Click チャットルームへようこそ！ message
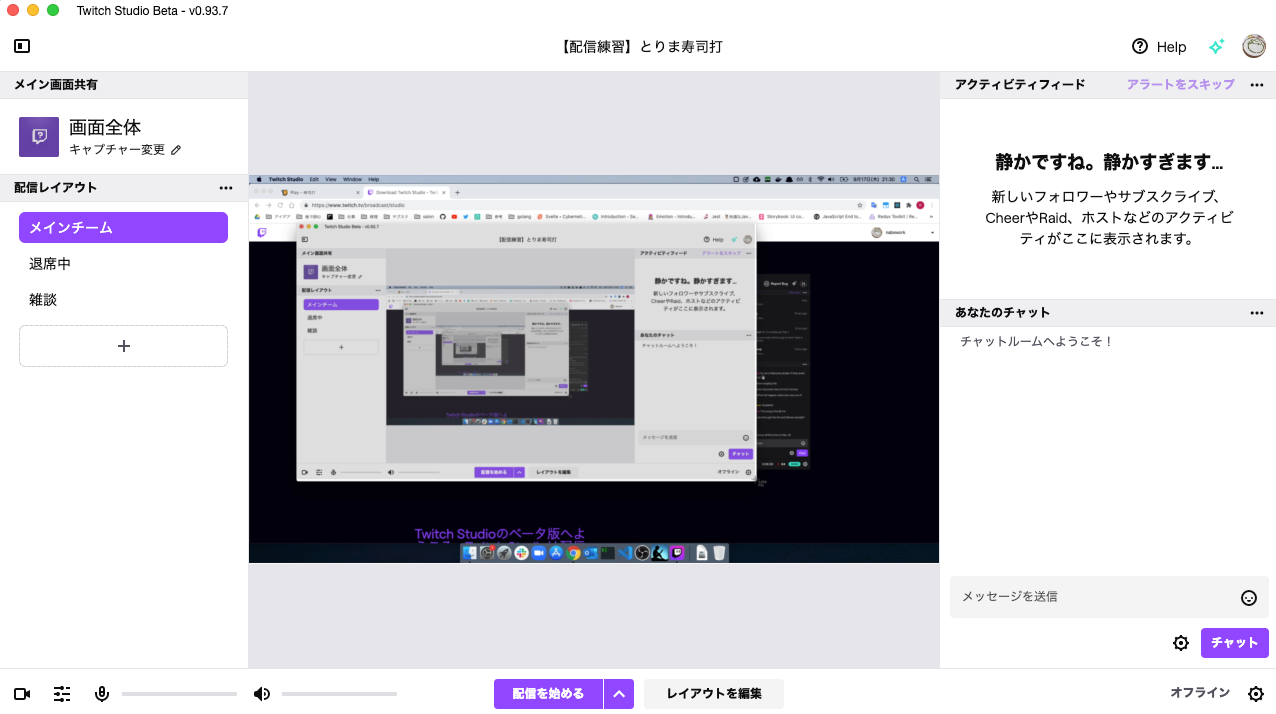The image size is (1276, 714). pos(1037,342)
